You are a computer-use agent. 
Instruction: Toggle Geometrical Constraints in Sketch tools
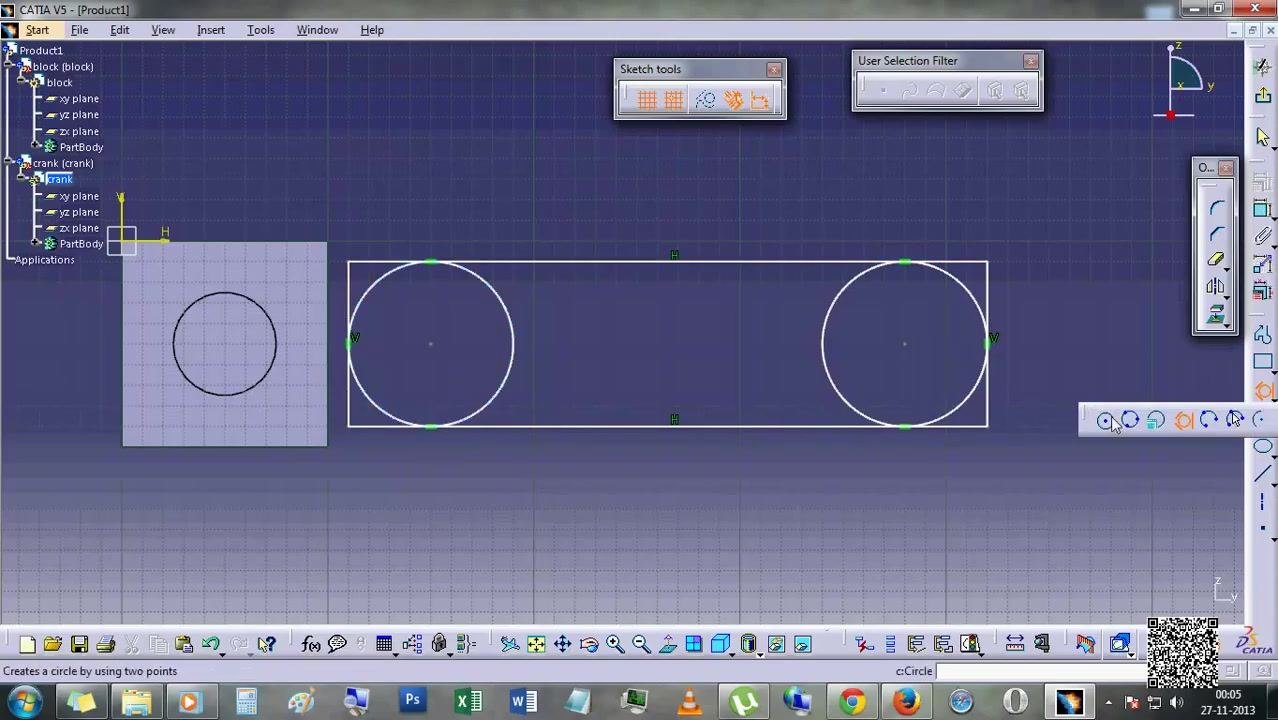point(733,100)
